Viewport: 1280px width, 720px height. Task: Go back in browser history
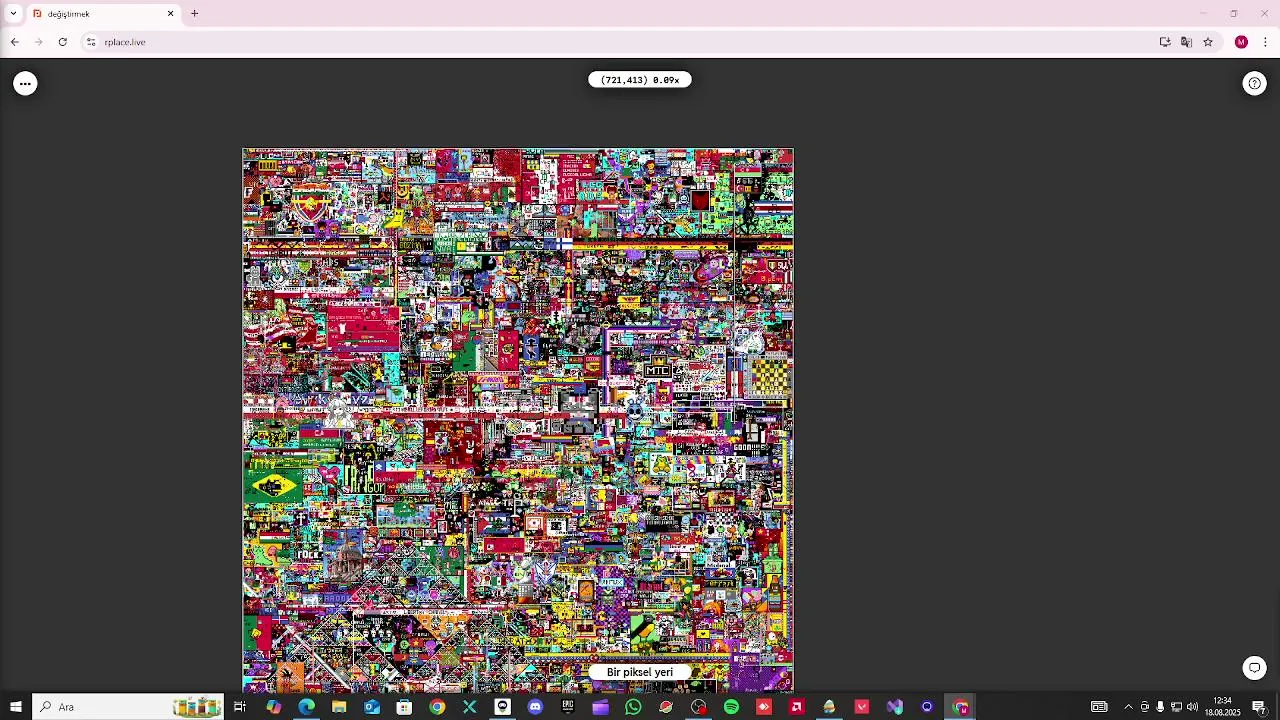(15, 42)
